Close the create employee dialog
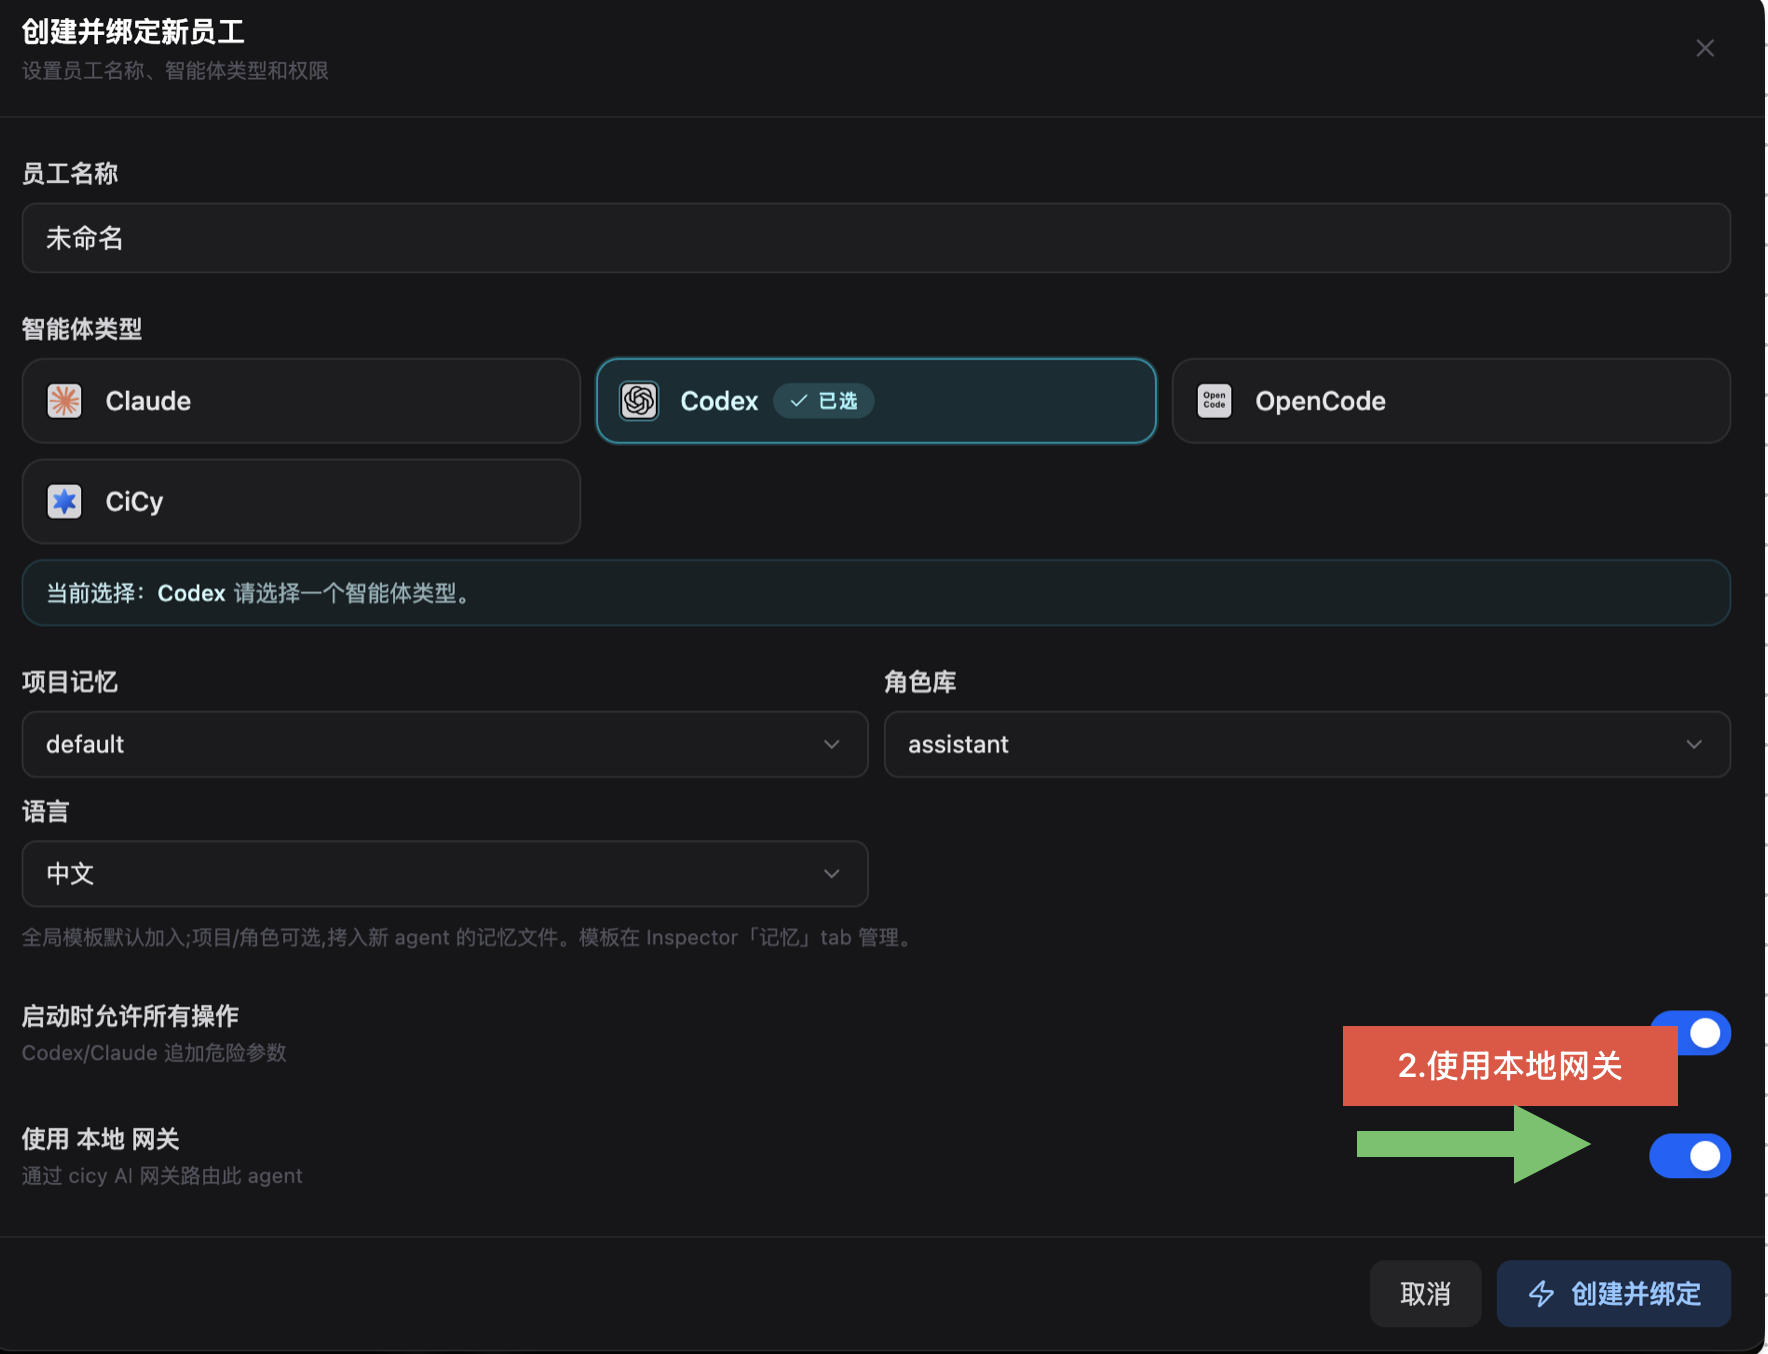This screenshot has width=1768, height=1354. pos(1705,48)
